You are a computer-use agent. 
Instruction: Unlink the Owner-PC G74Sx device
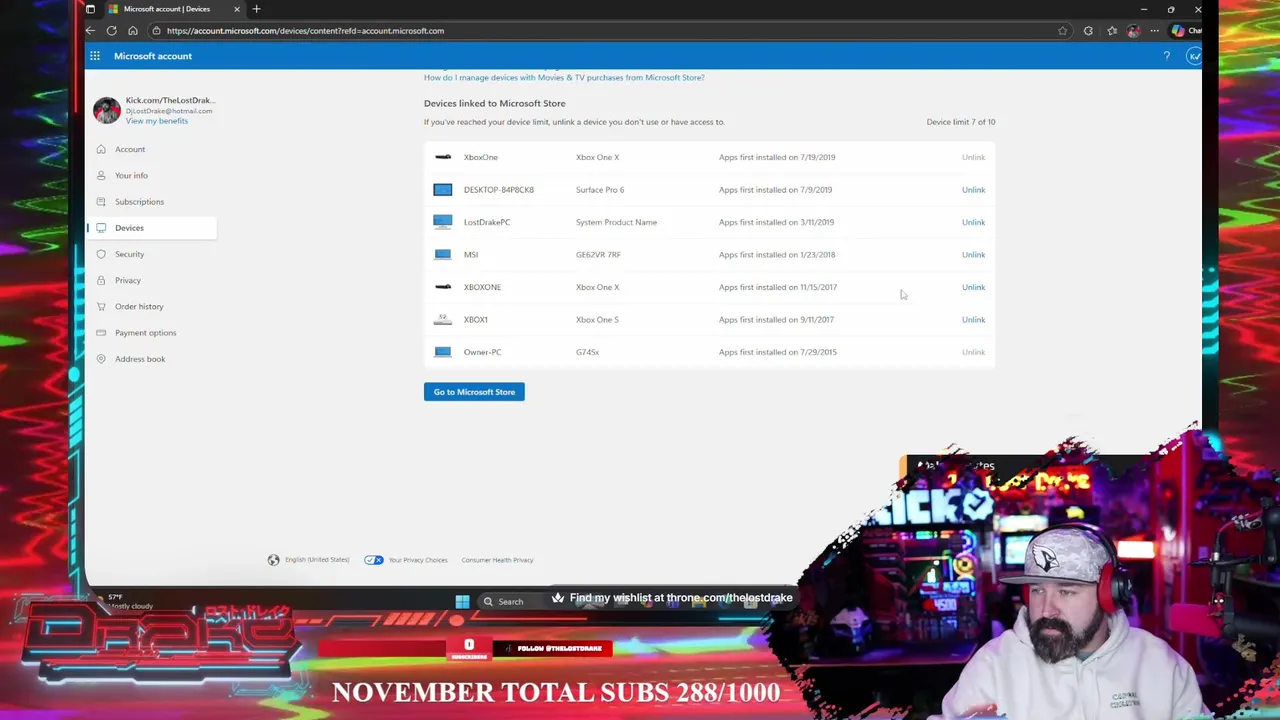click(x=973, y=352)
